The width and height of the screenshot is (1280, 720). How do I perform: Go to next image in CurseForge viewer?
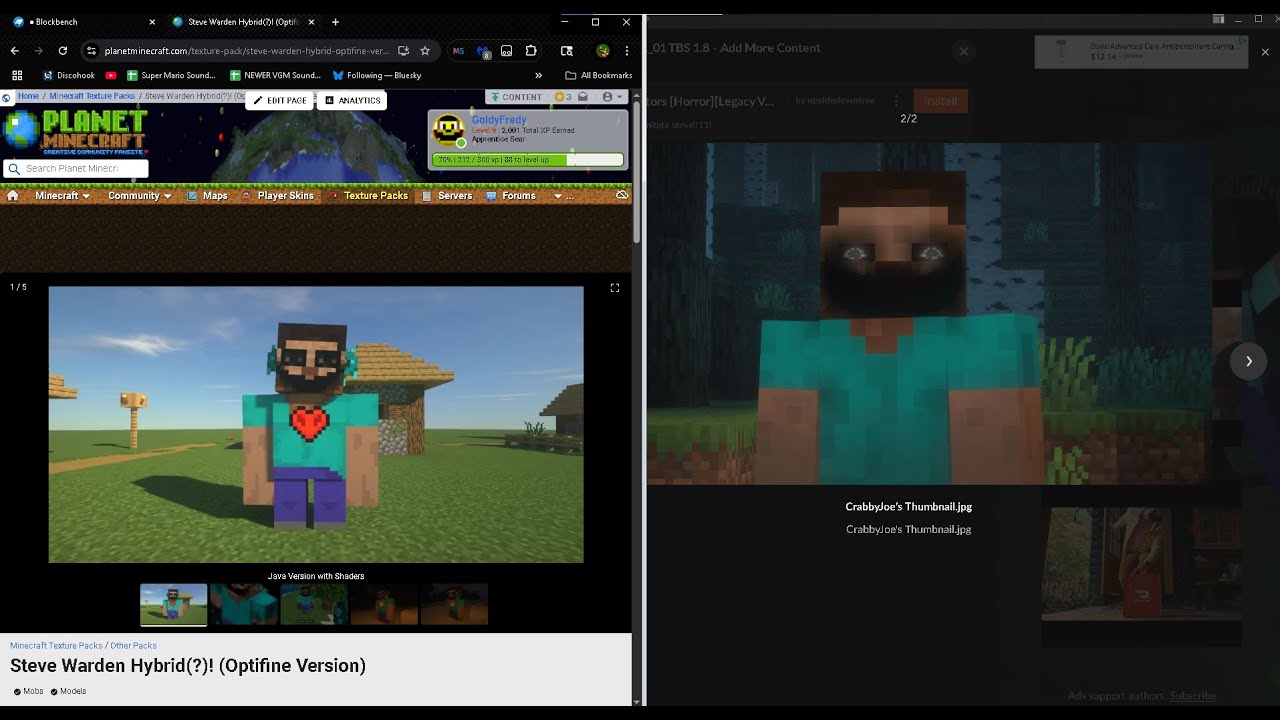(1248, 361)
